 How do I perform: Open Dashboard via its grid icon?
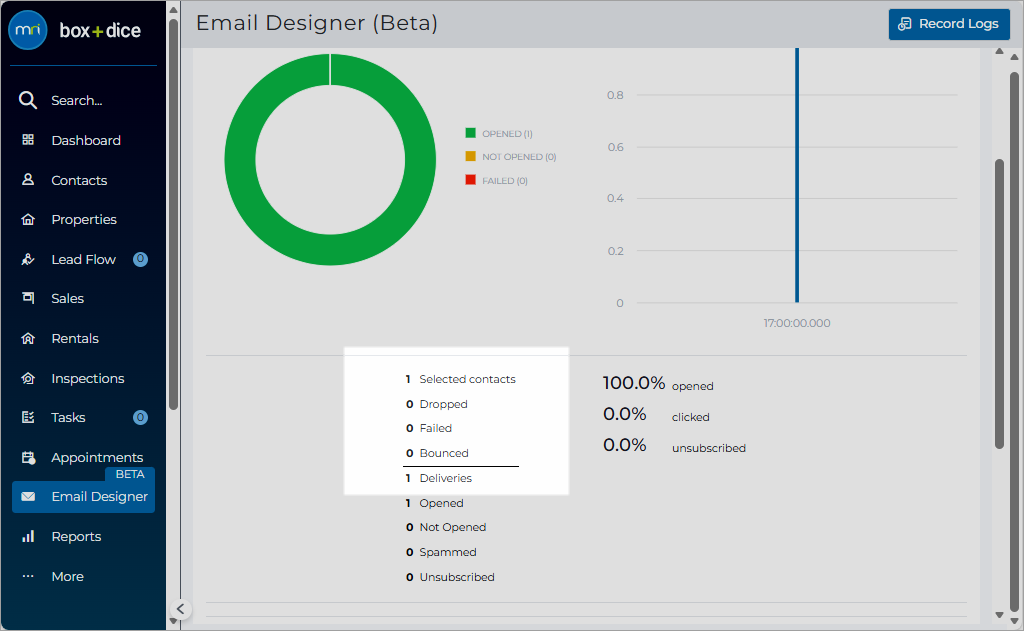point(28,140)
